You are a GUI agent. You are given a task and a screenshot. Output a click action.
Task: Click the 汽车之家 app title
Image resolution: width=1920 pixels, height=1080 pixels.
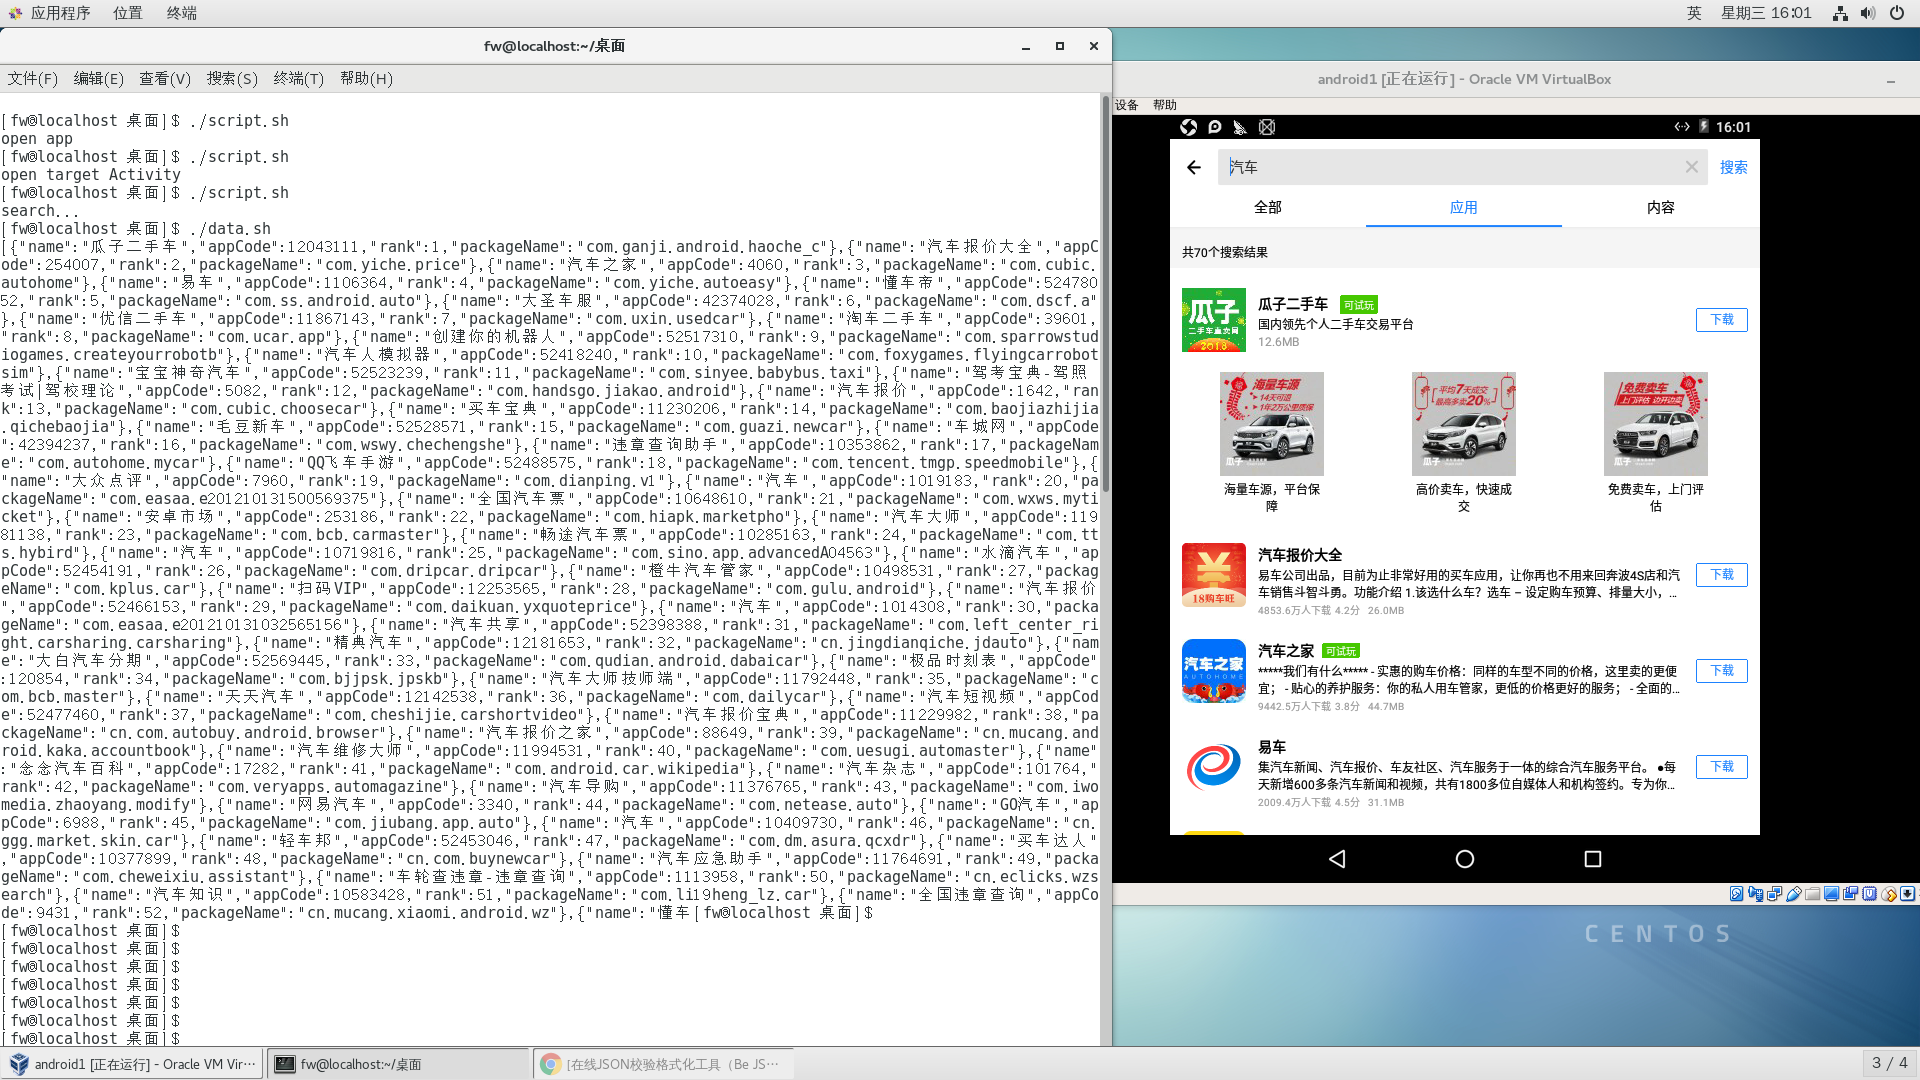click(x=1286, y=650)
